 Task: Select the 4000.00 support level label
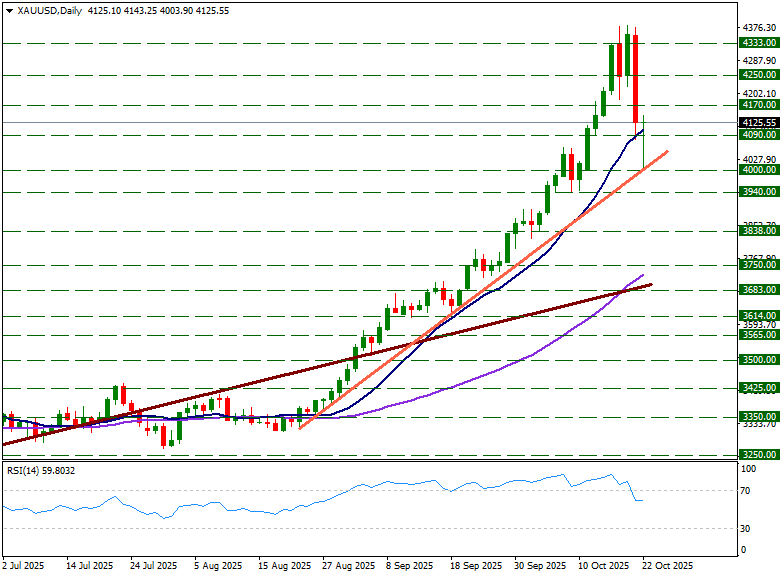click(759, 170)
